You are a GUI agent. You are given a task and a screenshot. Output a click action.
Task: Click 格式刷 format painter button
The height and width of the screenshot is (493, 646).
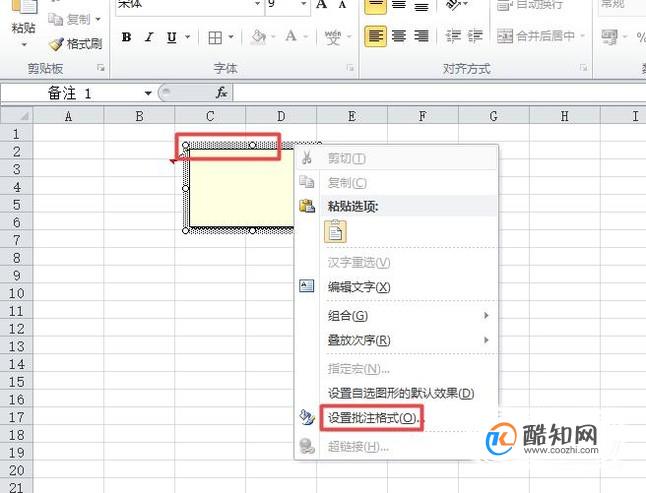point(75,44)
